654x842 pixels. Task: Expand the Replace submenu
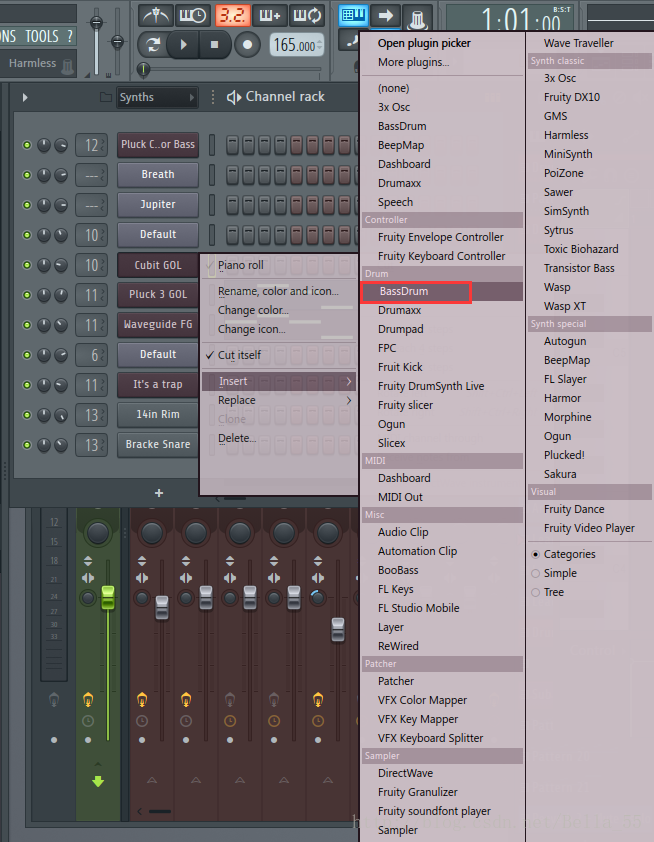(279, 400)
